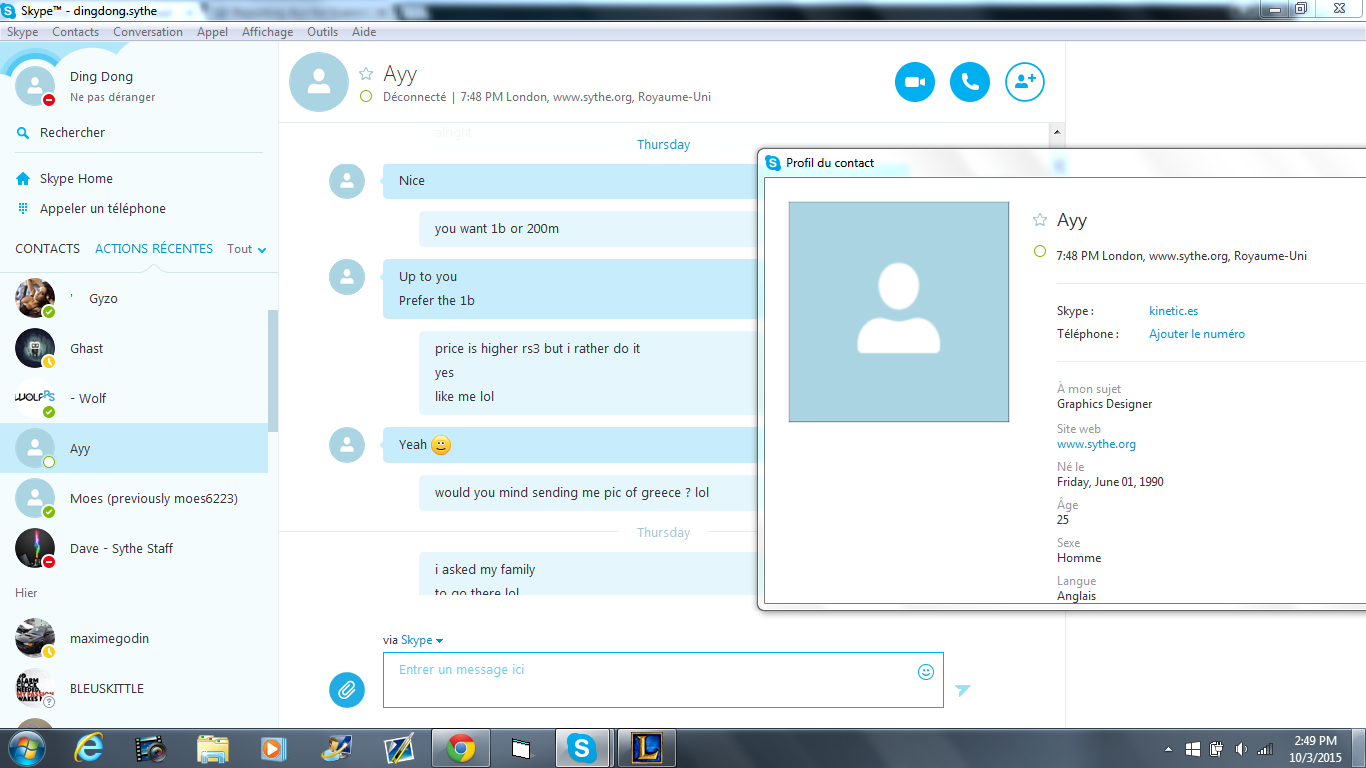Open www.sythe.org website link in profile
1366x768 pixels.
click(x=1096, y=444)
